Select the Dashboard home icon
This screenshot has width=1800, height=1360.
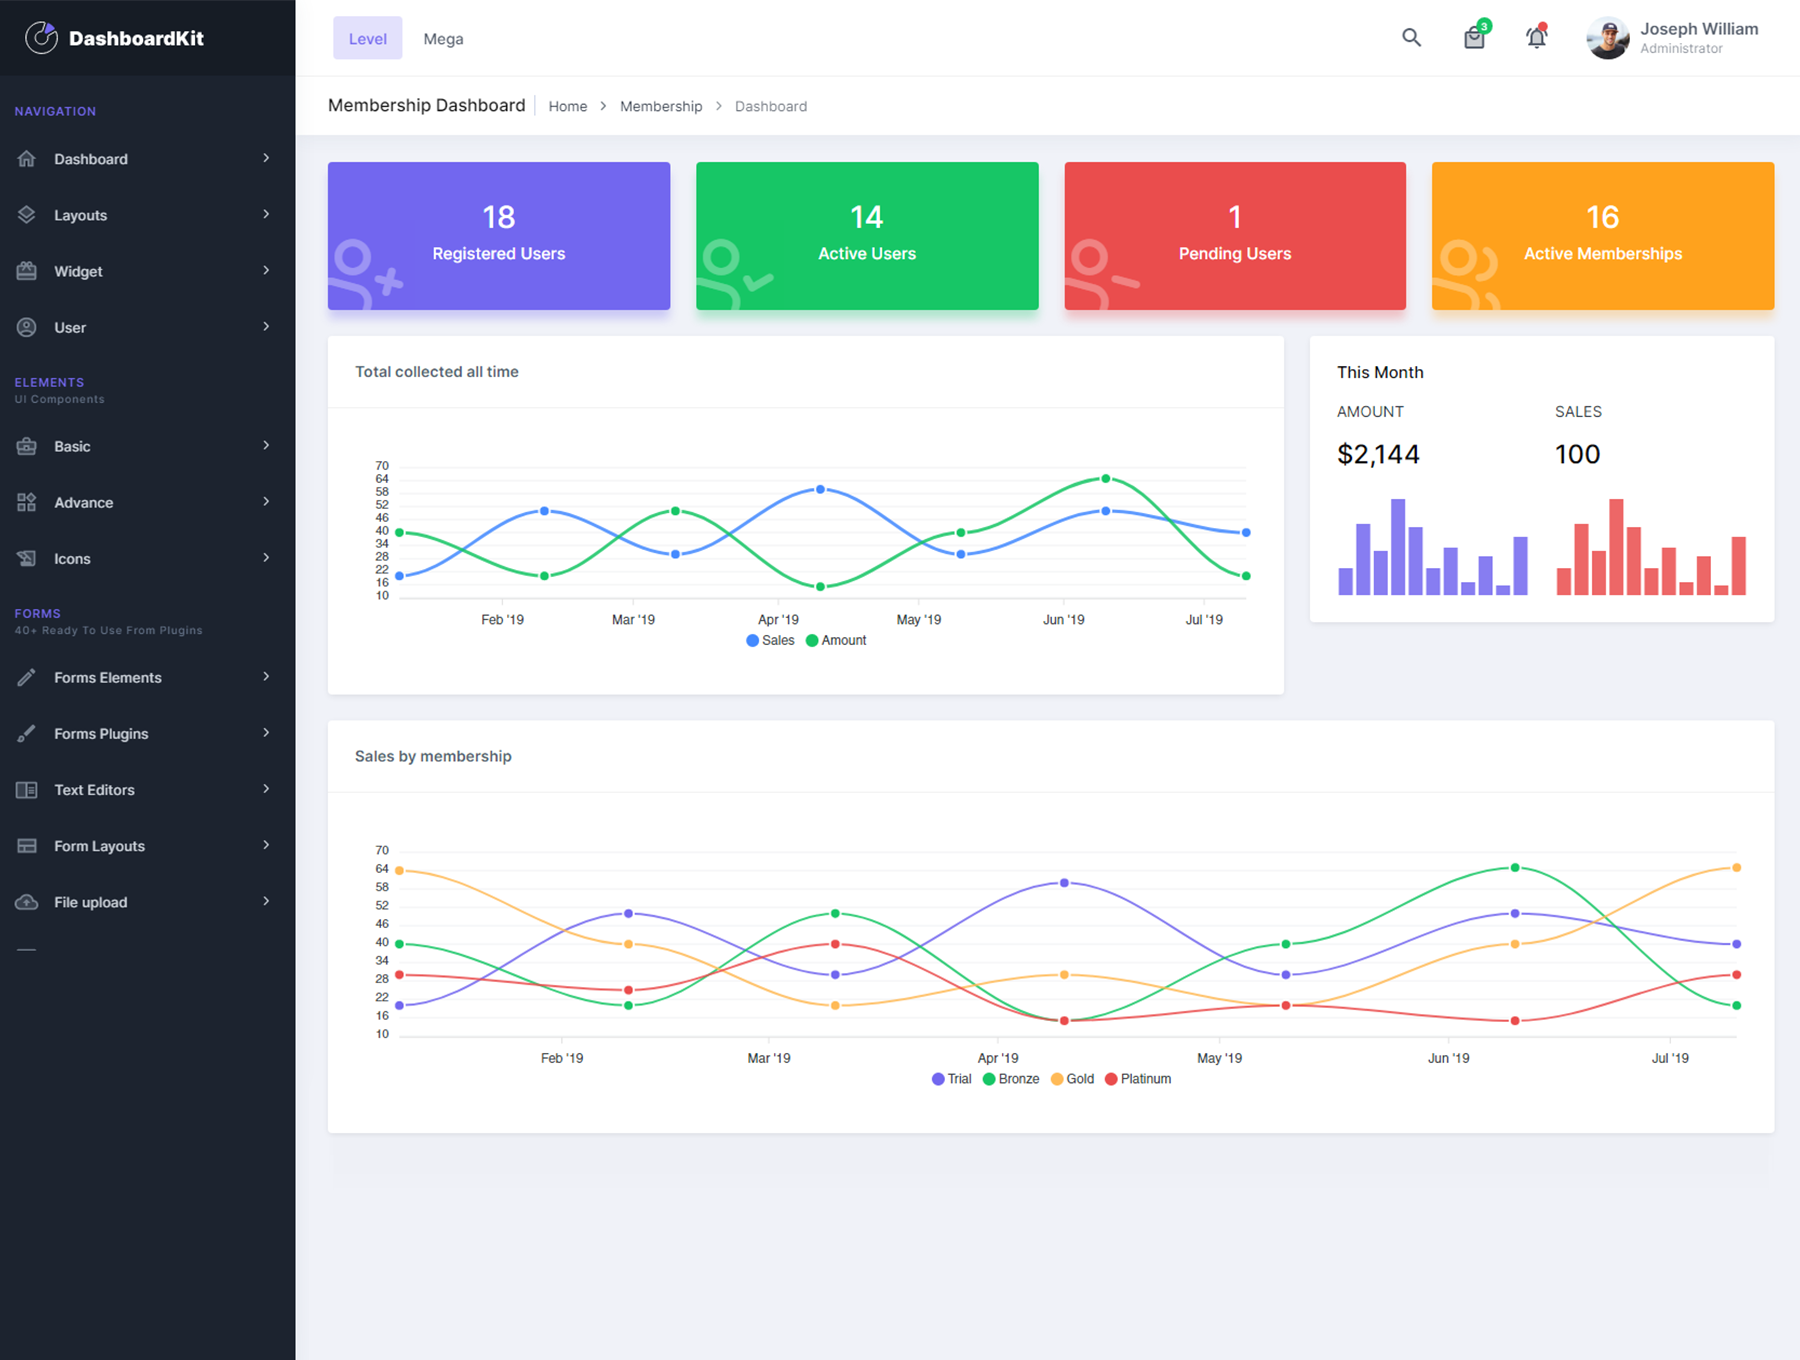tap(27, 158)
